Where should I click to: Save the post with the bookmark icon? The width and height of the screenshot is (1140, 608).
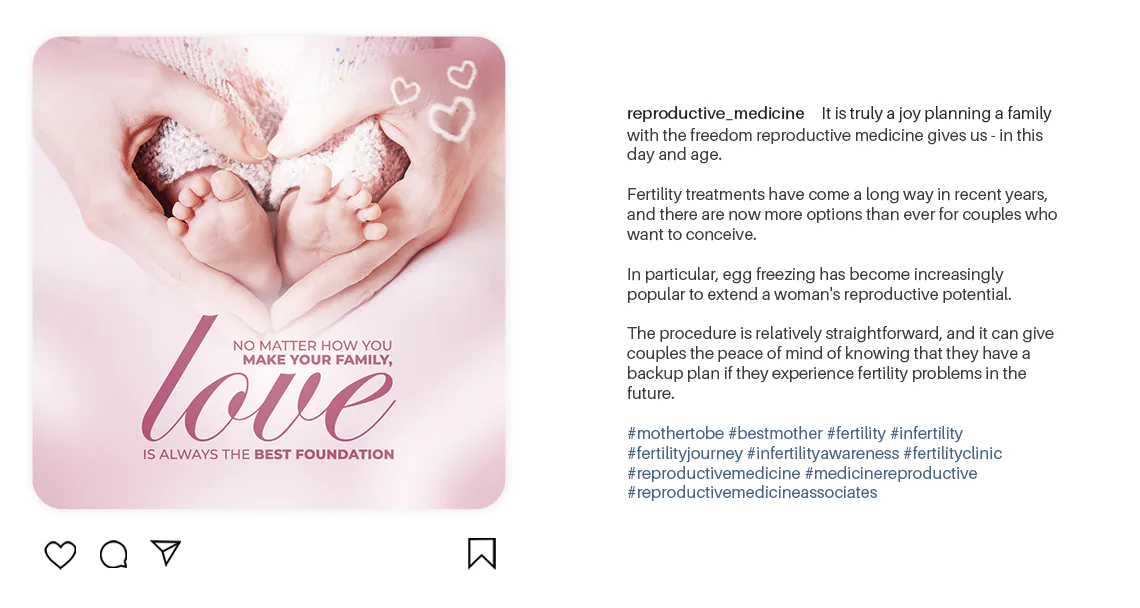click(x=482, y=553)
